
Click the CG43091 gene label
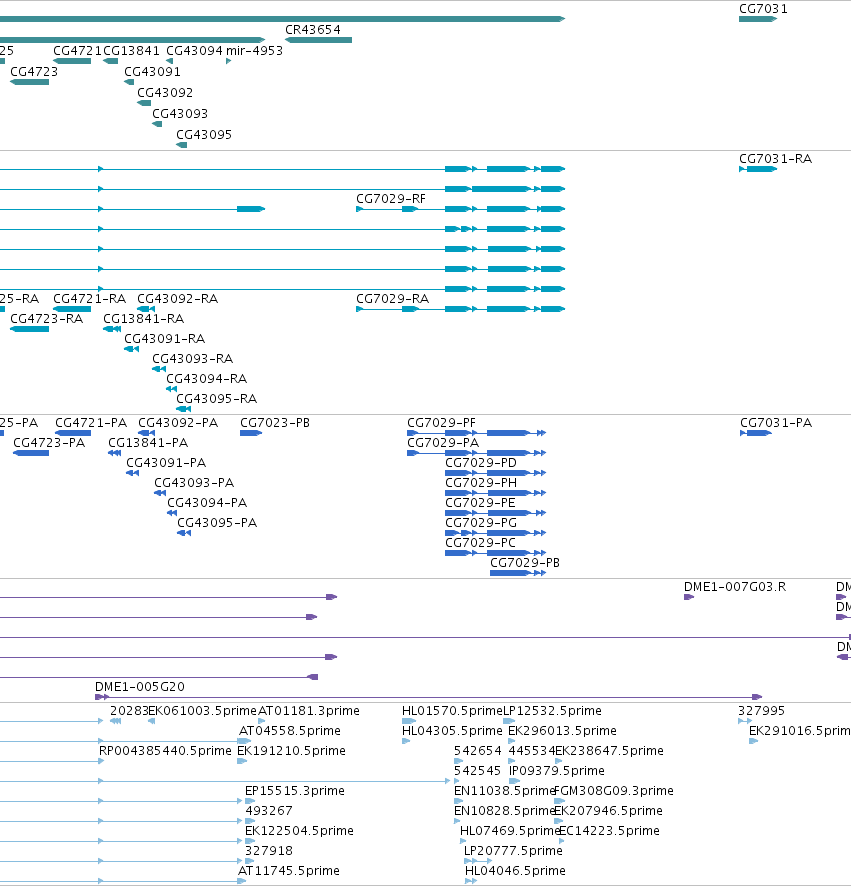click(153, 72)
